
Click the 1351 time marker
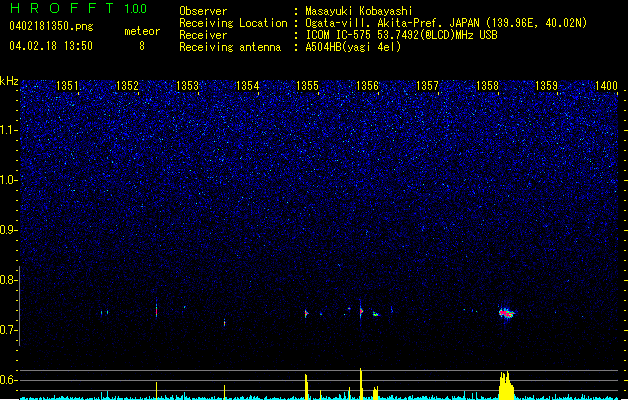(x=67, y=86)
